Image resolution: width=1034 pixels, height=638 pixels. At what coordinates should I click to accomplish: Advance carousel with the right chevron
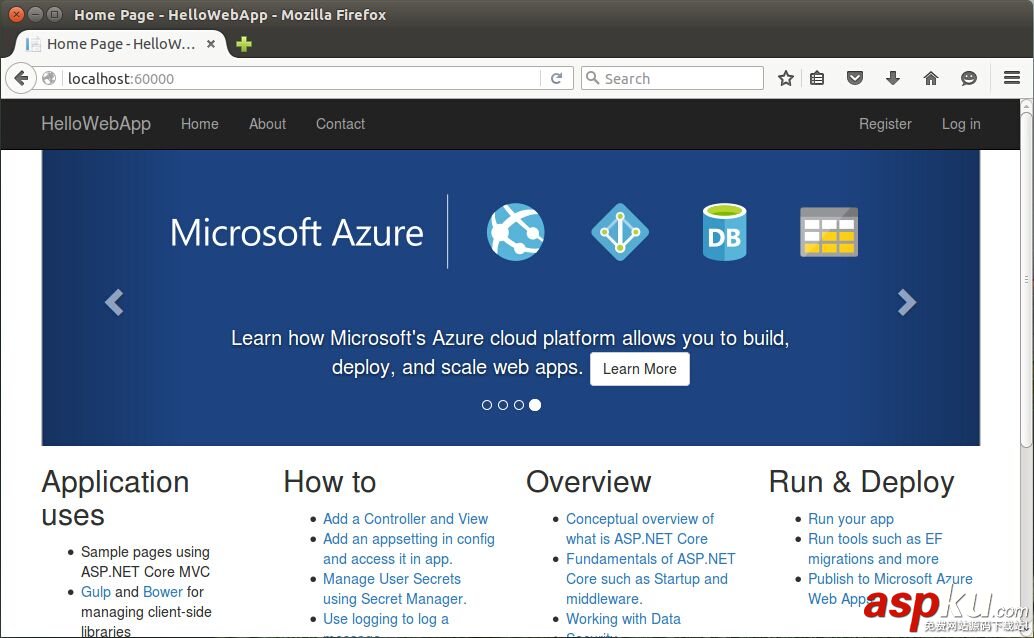point(906,302)
